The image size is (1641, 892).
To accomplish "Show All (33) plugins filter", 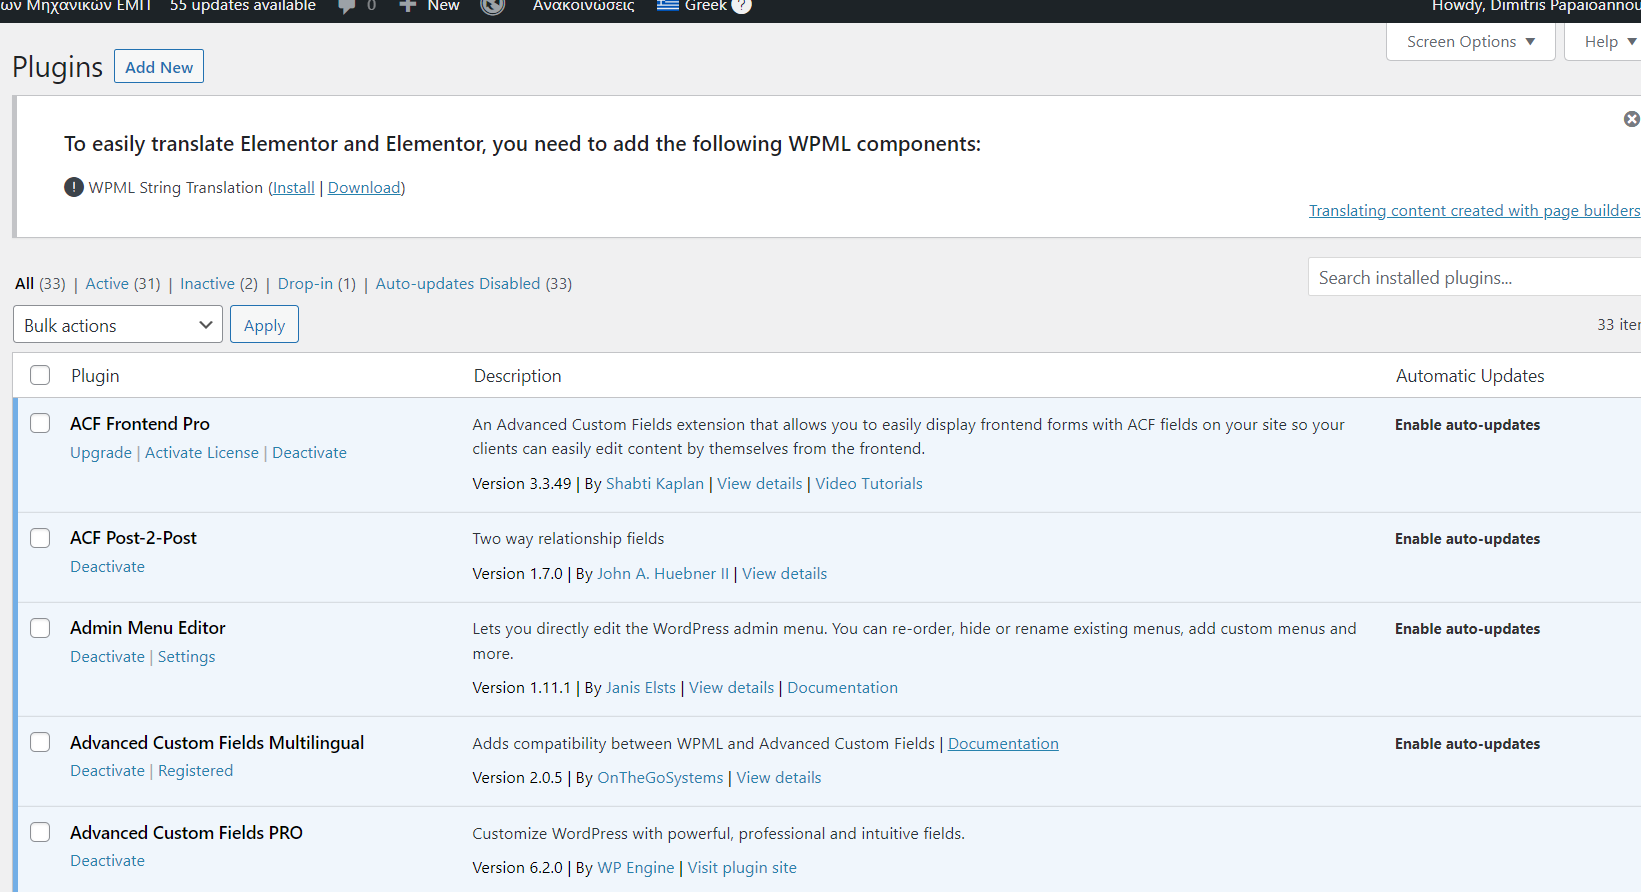I will pyautogui.click(x=40, y=284).
